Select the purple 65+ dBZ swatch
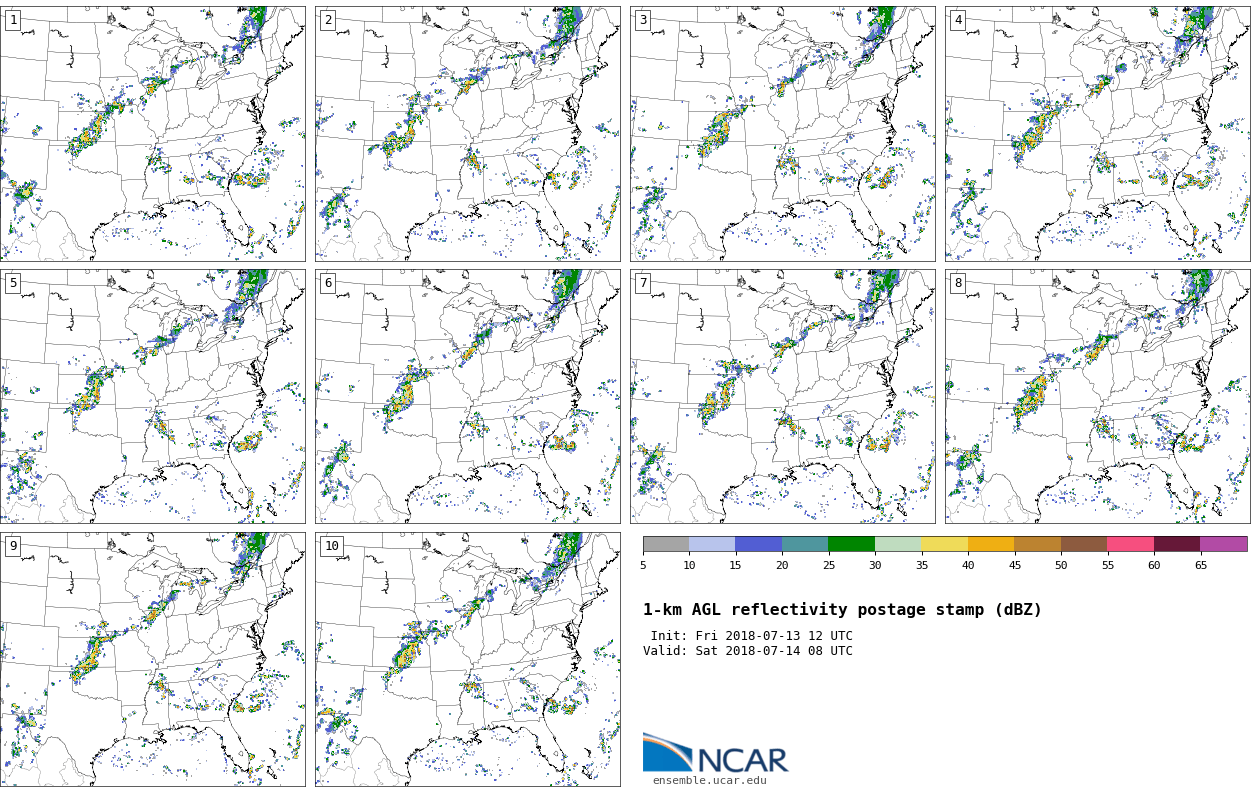Image resolution: width=1260 pixels, height=788 pixels. click(x=1223, y=544)
